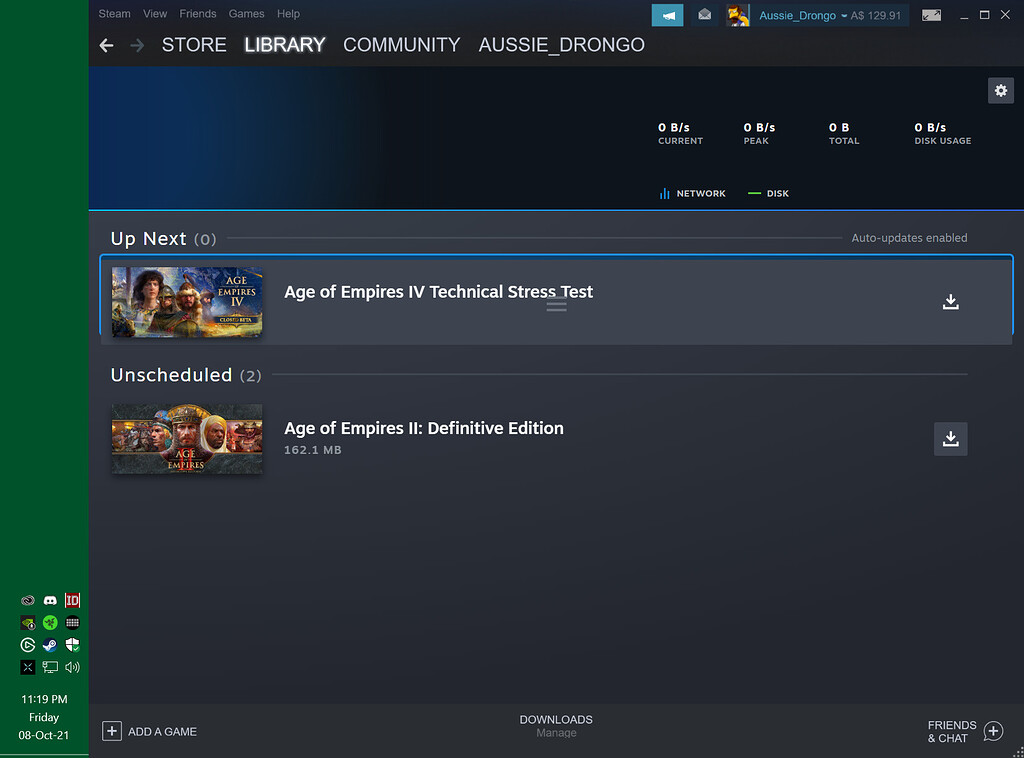Start downloading Age of Empires IV Technical Stress Test
Viewport: 1024px width, 758px height.
click(x=950, y=301)
